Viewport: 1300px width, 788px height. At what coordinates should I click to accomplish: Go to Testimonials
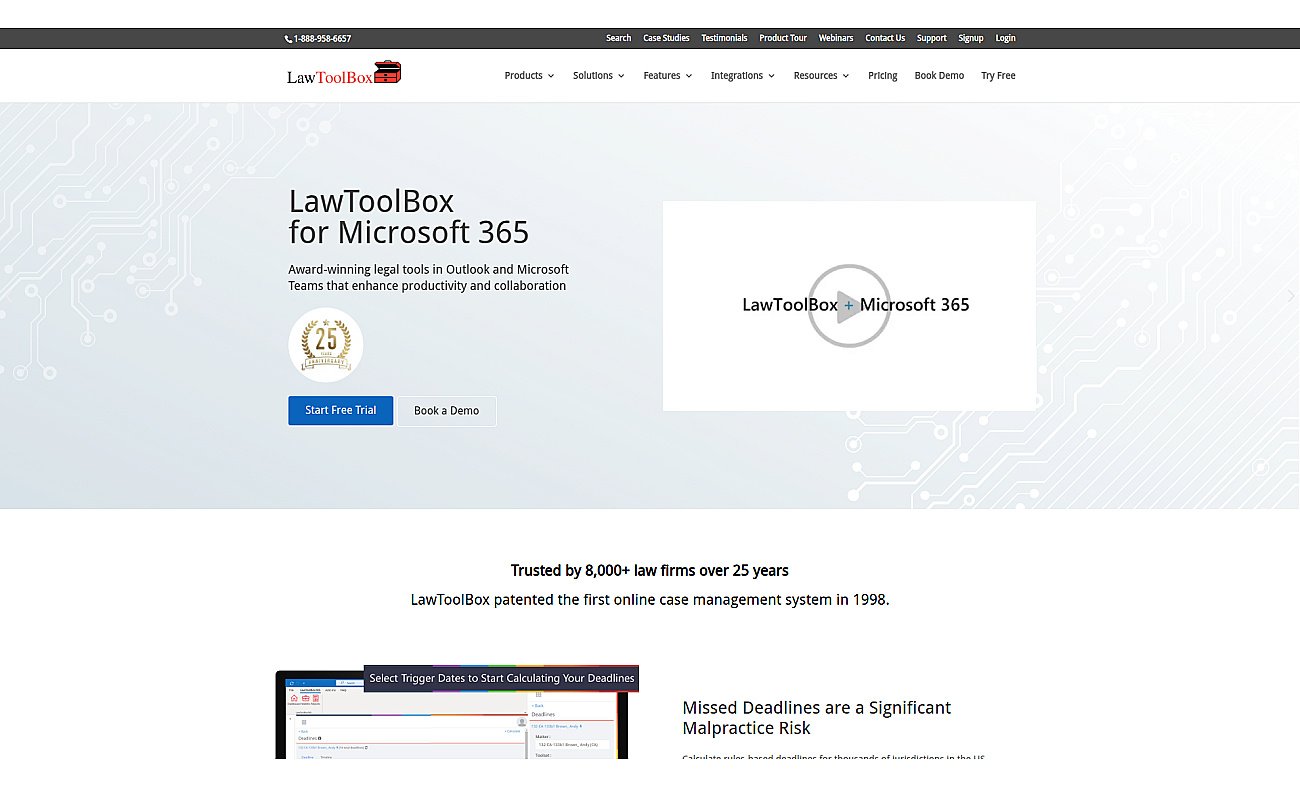coord(724,38)
